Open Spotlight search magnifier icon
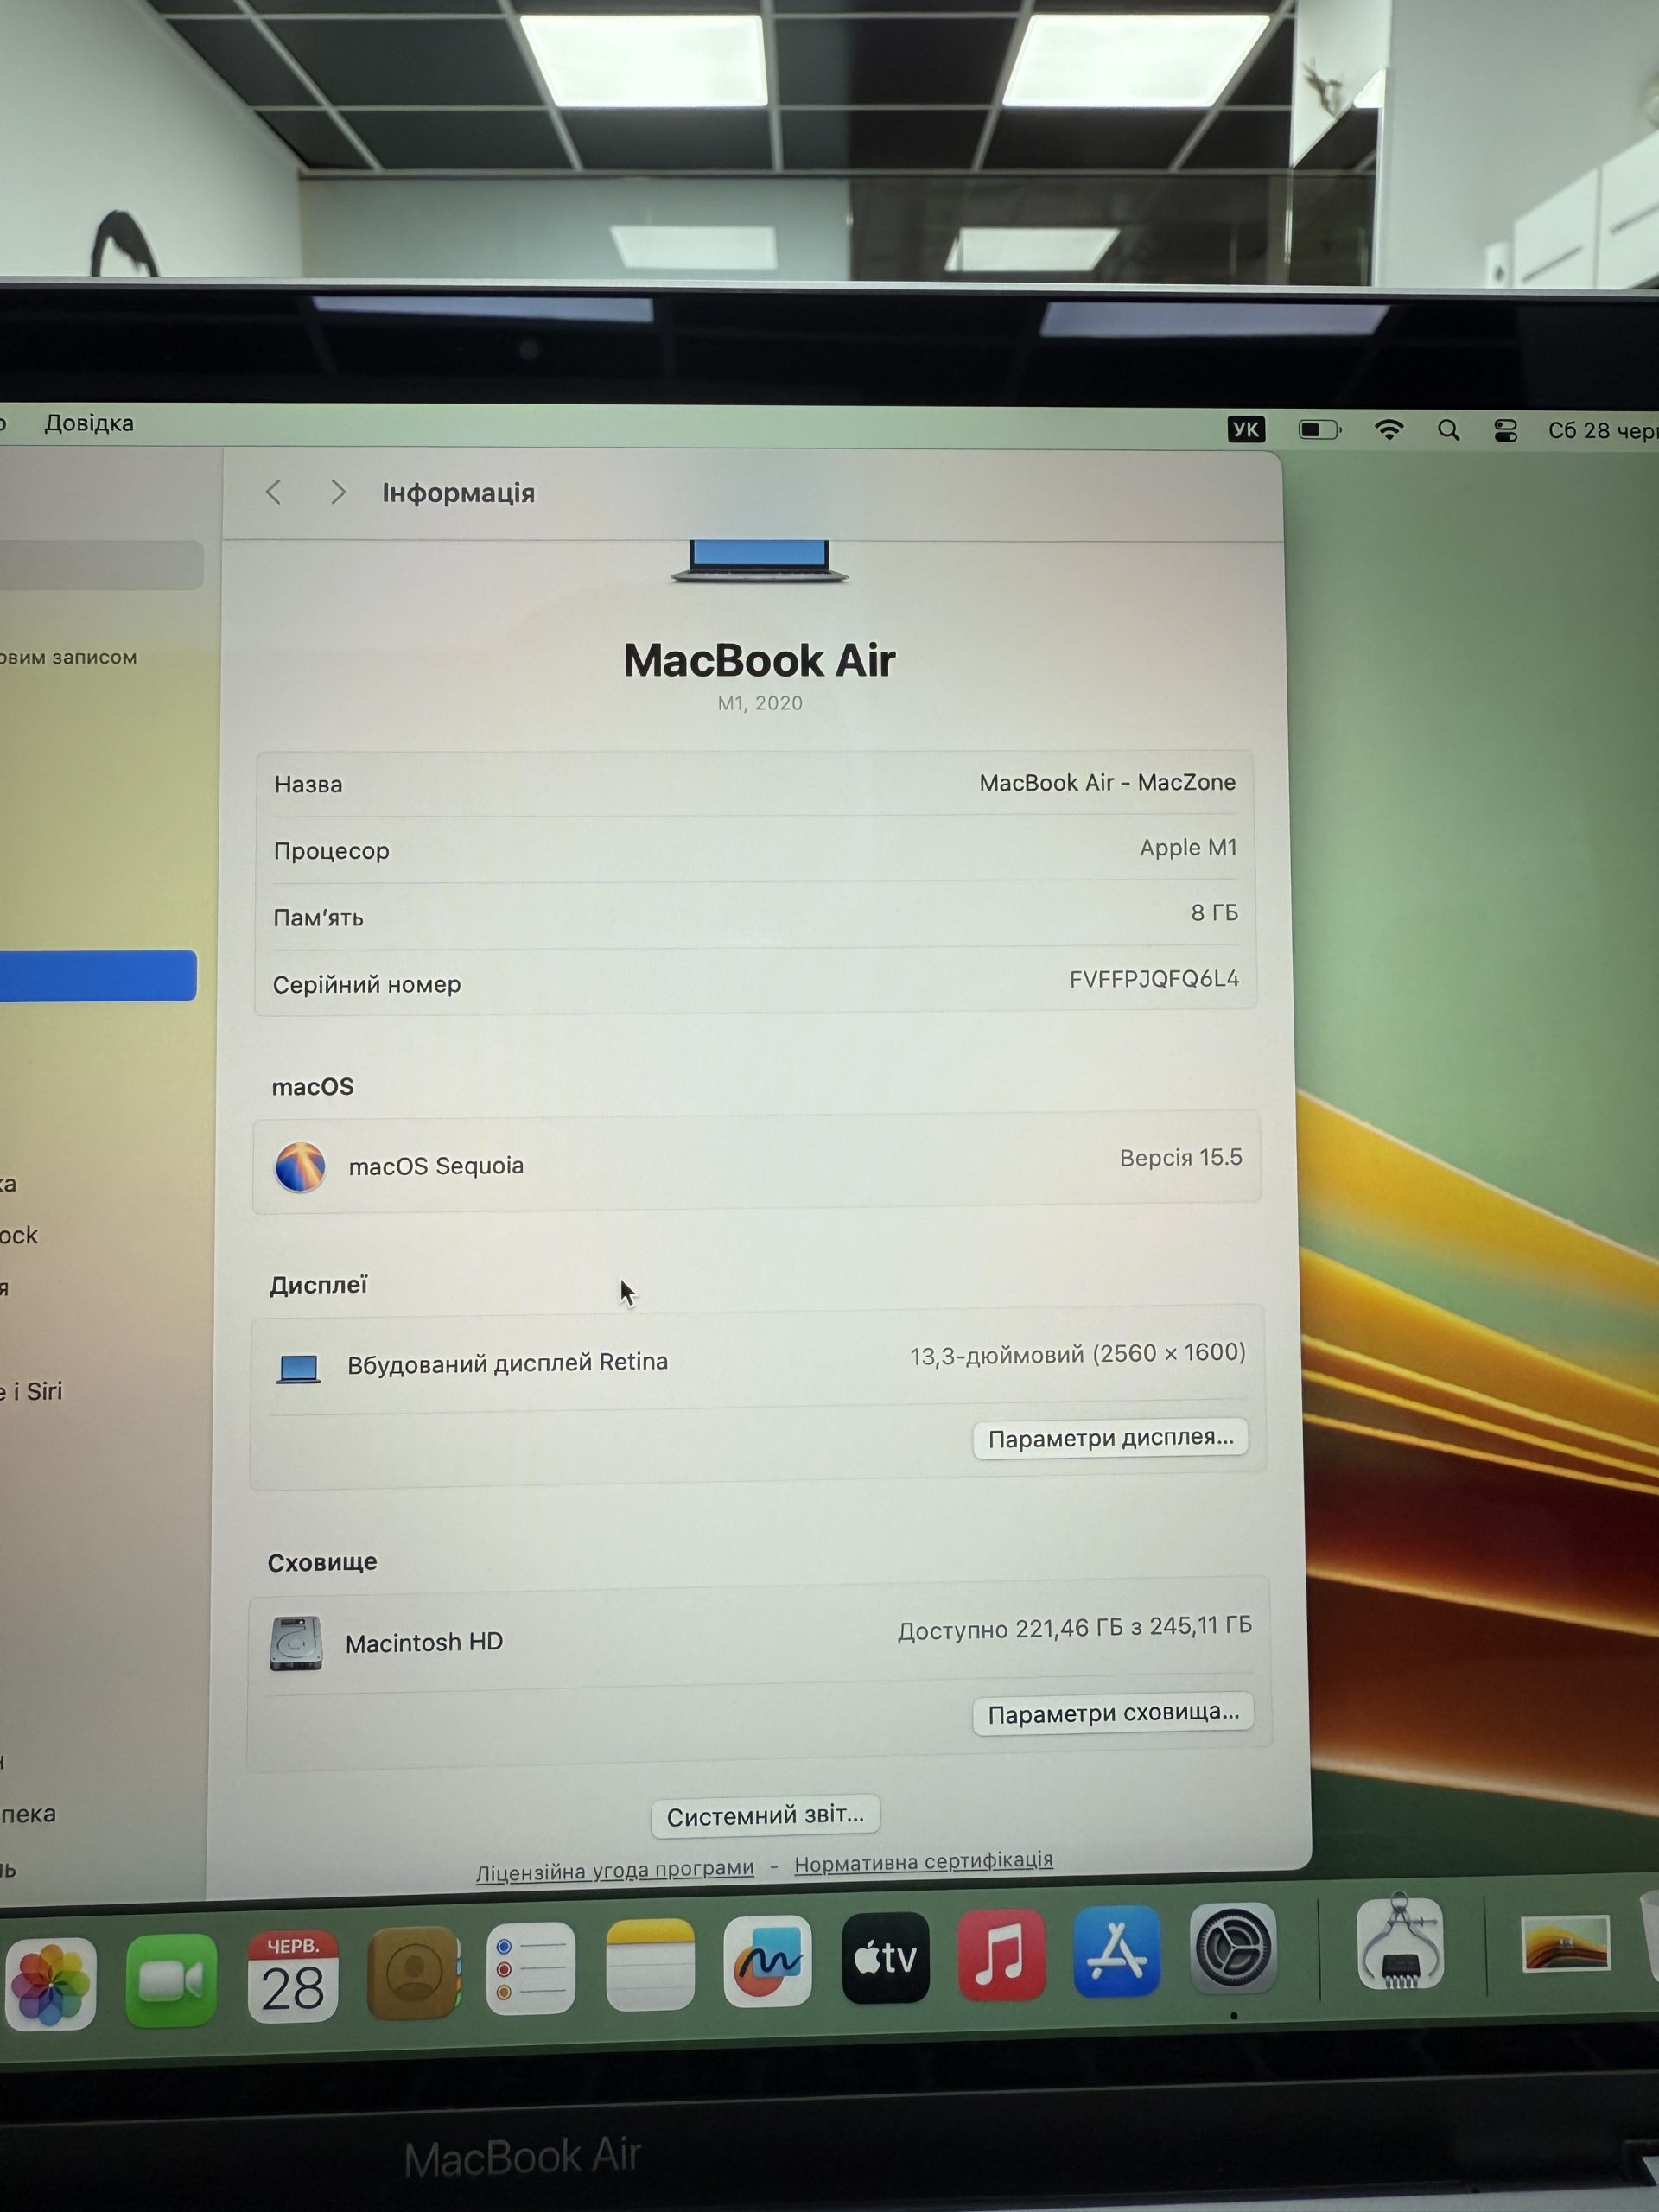 coord(1448,431)
